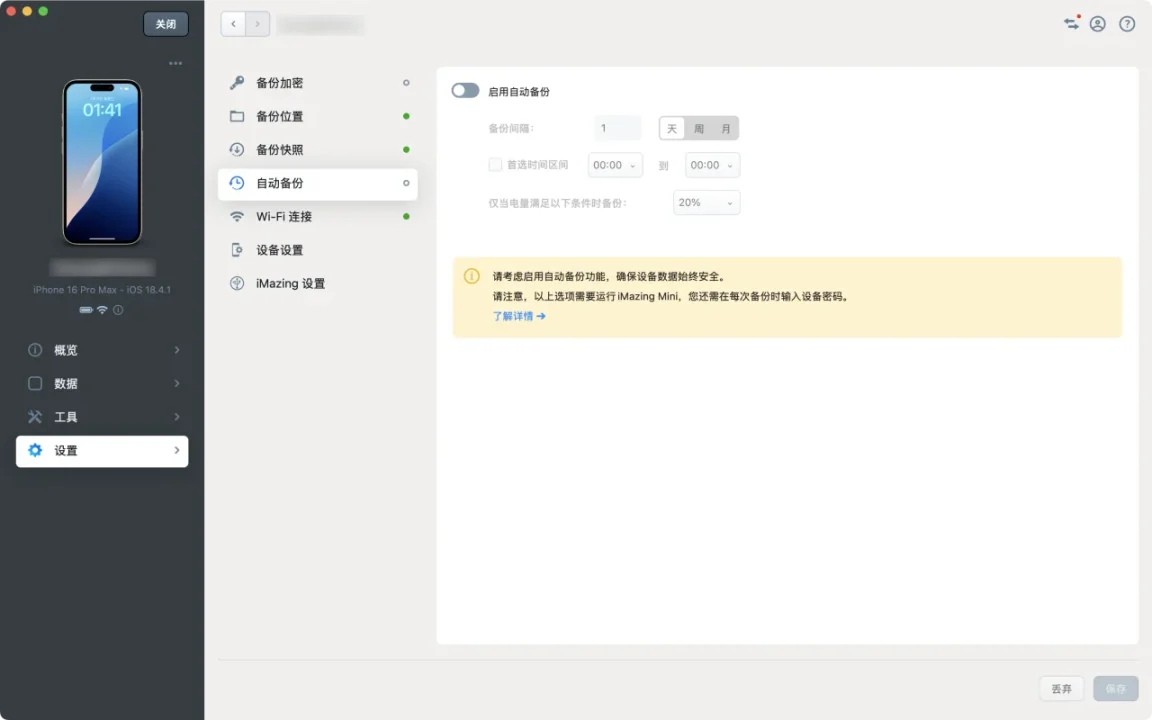The image size is (1152, 720).
Task: Go back with the left arrow button
Action: pyautogui.click(x=234, y=24)
